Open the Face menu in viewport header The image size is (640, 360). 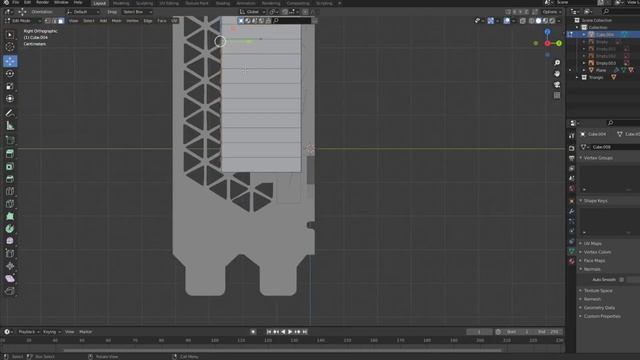coord(162,21)
